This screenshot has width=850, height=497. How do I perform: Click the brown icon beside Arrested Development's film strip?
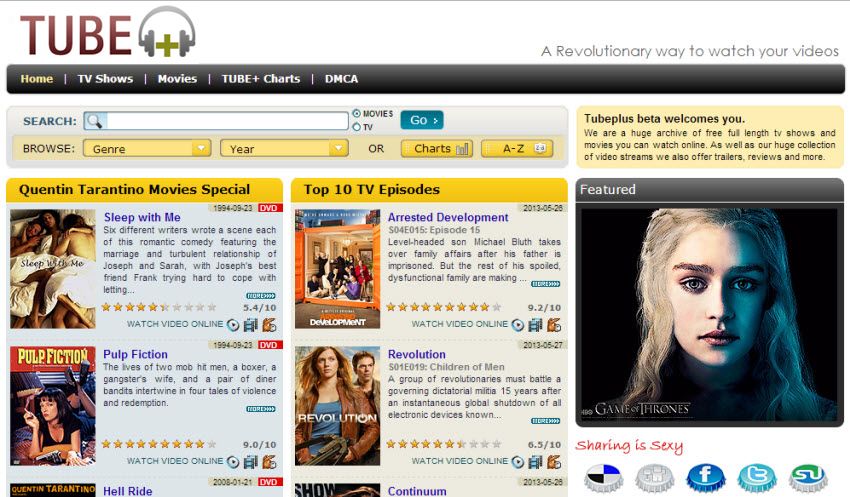click(x=553, y=325)
